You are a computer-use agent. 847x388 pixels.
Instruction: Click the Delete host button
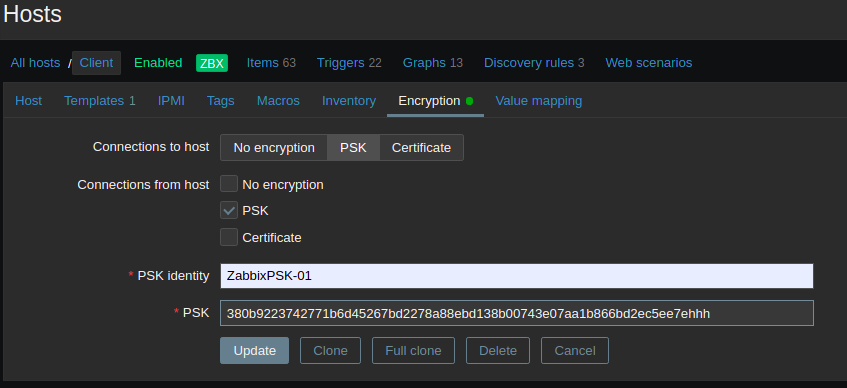tap(498, 351)
